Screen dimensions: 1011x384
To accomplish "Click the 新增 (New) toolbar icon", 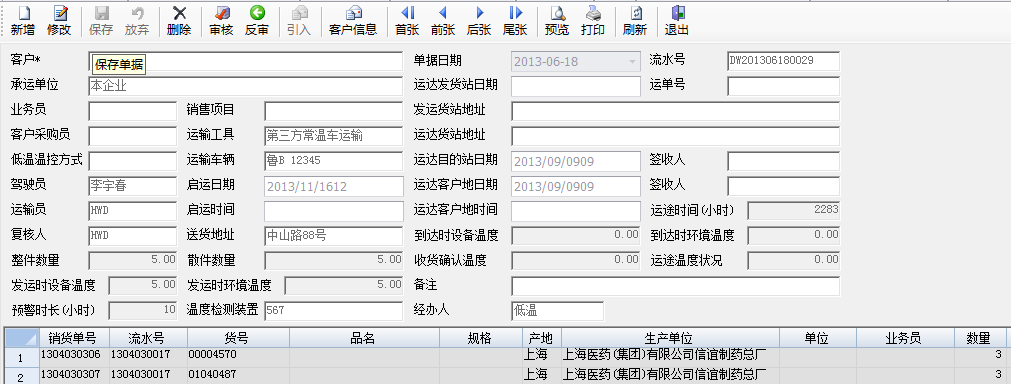I will (x=23, y=21).
